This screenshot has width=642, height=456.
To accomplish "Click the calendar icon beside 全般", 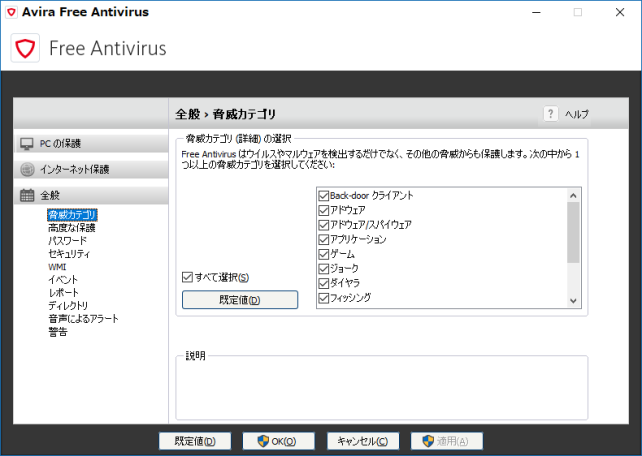I will [27, 195].
